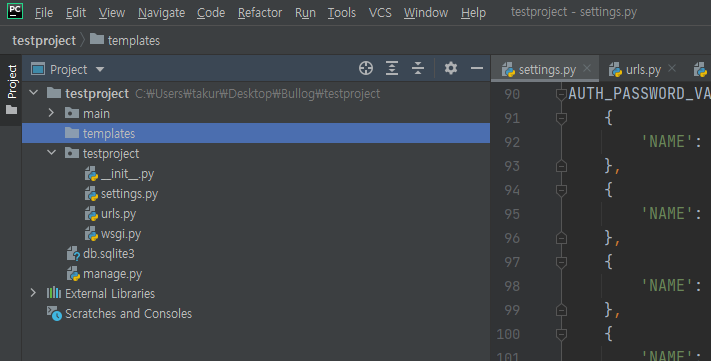The image size is (711, 361).
Task: Expand External Libraries node
Action: pyautogui.click(x=33, y=293)
